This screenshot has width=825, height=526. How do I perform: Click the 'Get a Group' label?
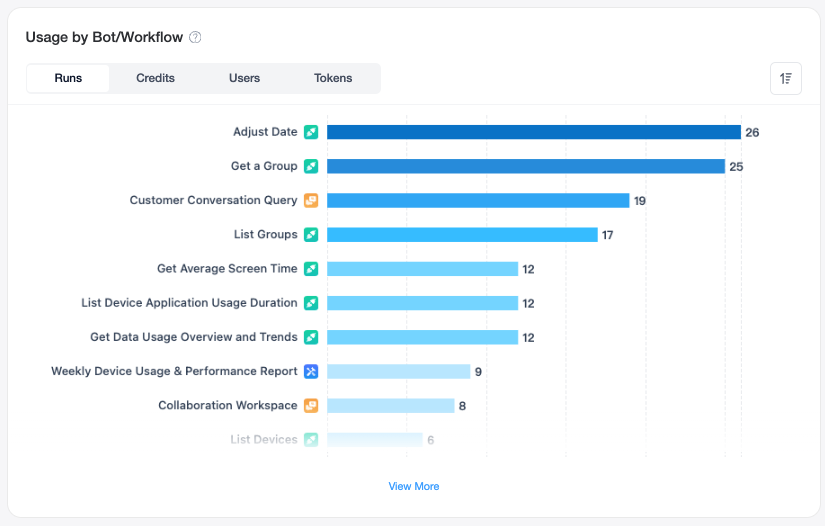(264, 166)
